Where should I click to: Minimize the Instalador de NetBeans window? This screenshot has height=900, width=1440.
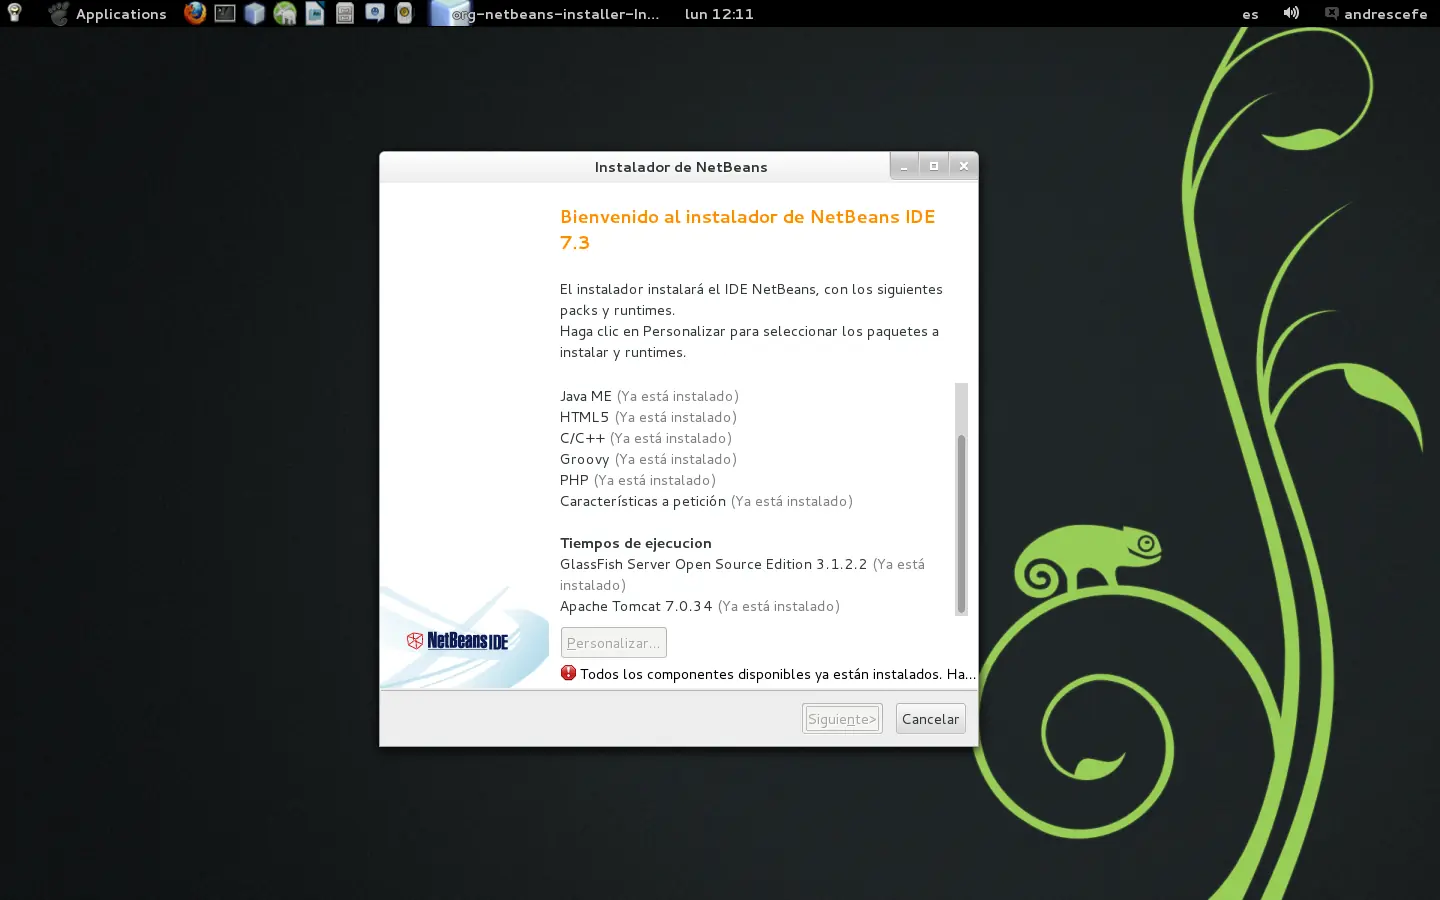(x=904, y=166)
